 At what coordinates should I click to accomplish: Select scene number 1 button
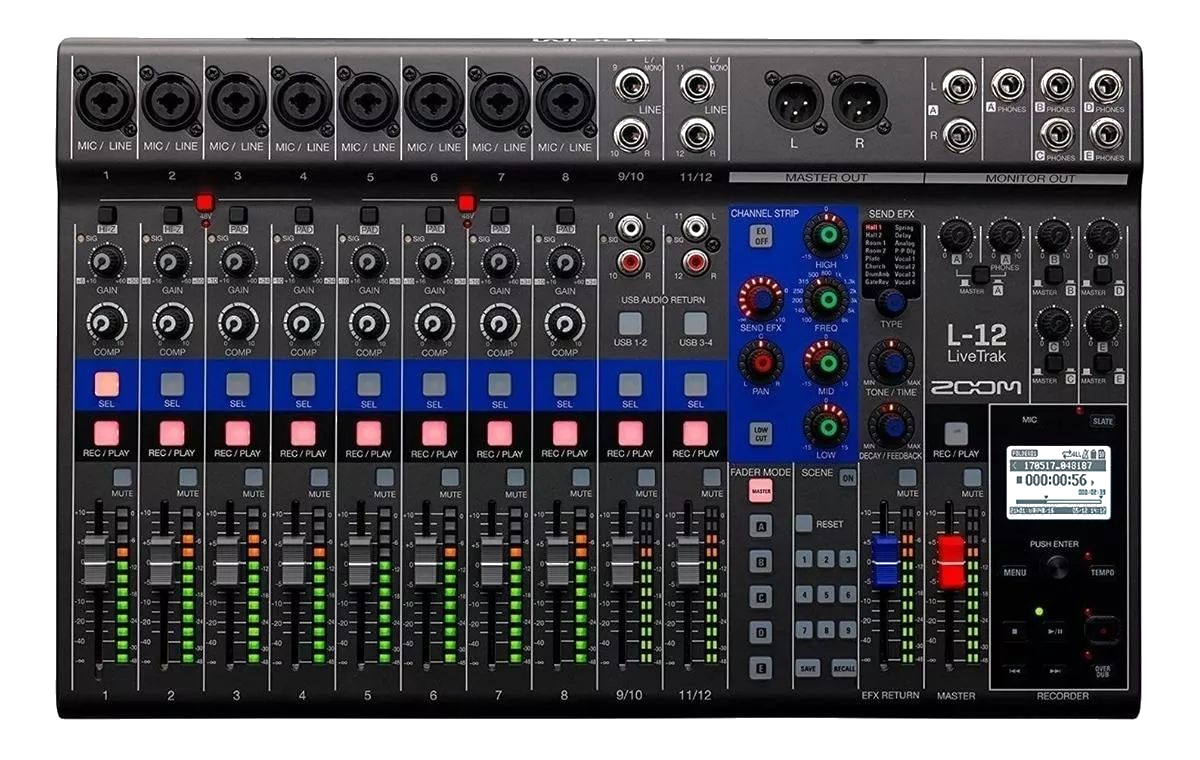806,558
